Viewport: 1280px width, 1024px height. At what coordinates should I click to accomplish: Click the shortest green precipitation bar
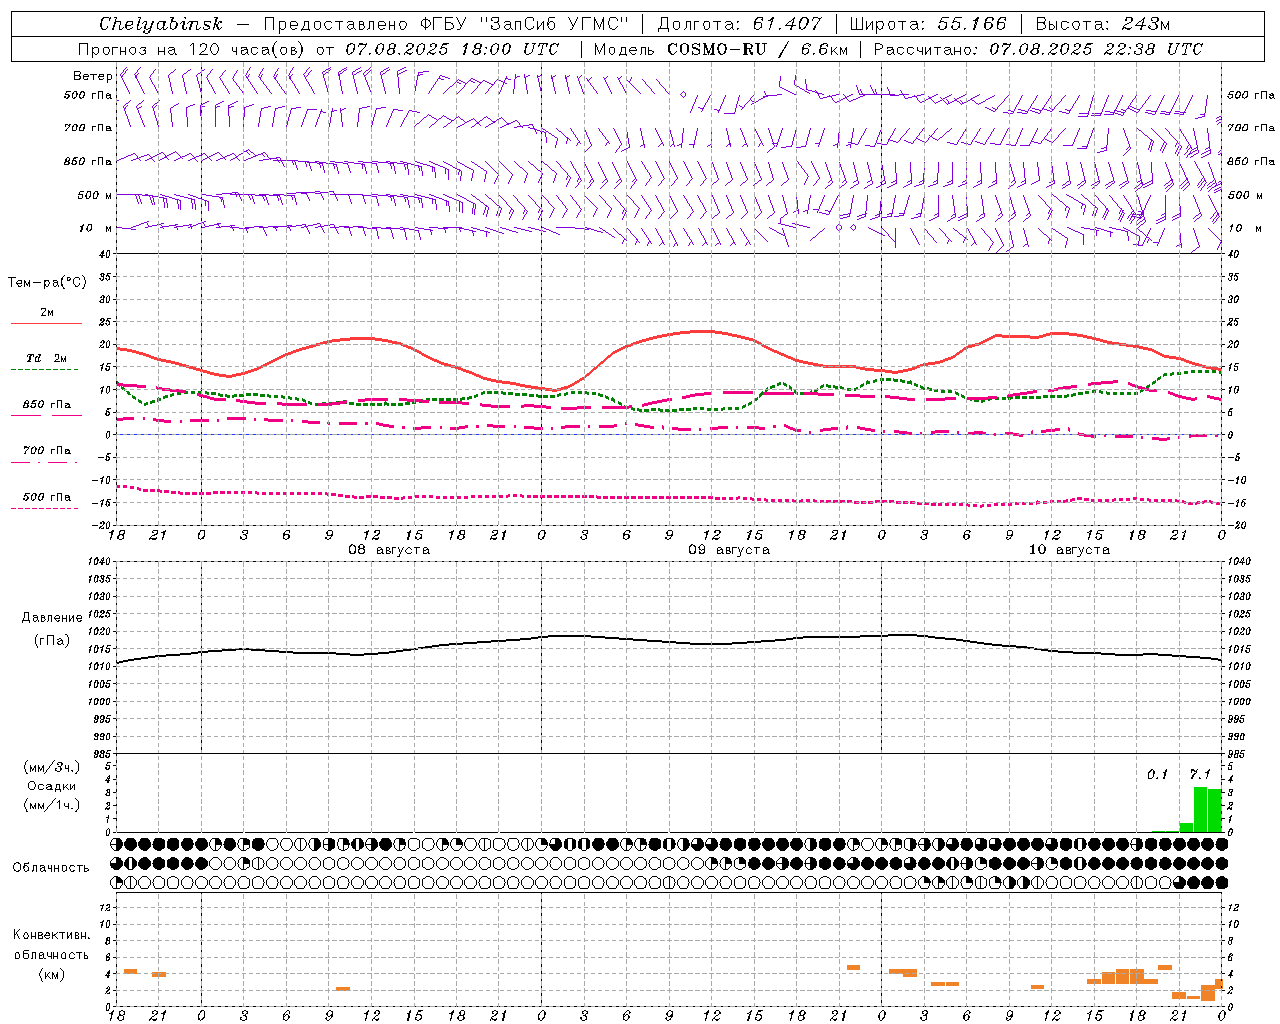(x=1186, y=827)
